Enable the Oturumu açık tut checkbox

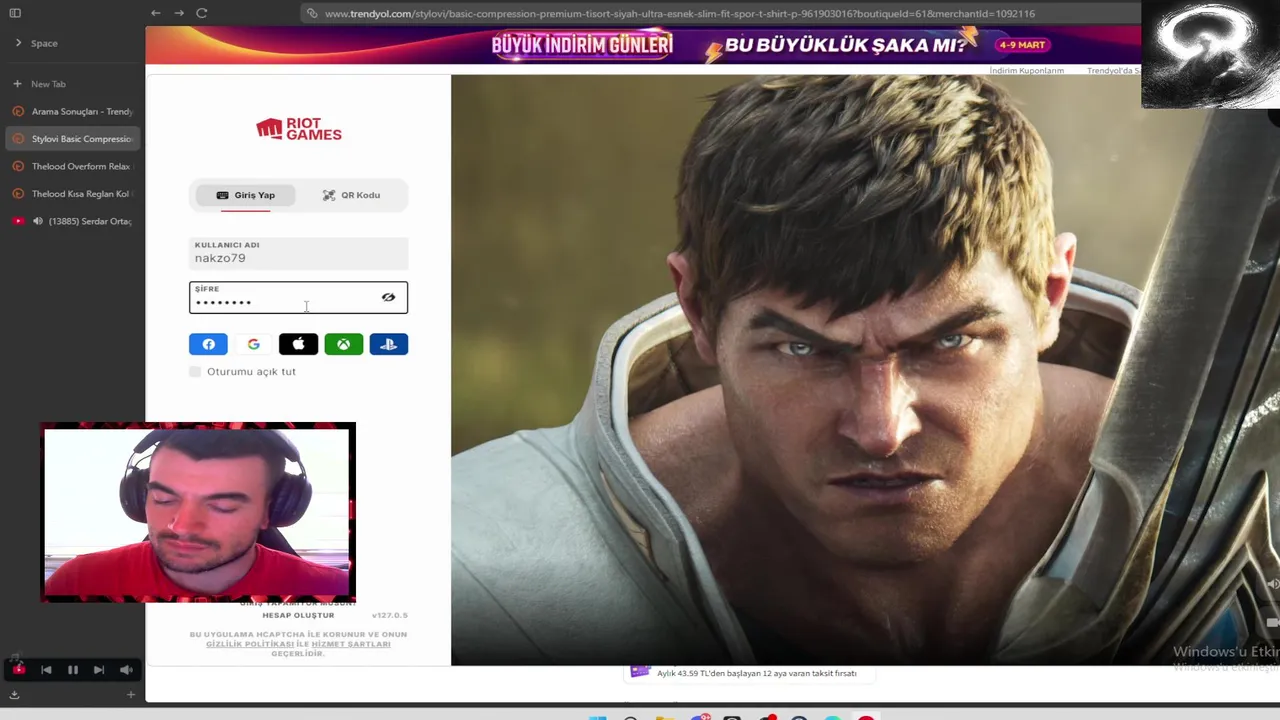195,371
